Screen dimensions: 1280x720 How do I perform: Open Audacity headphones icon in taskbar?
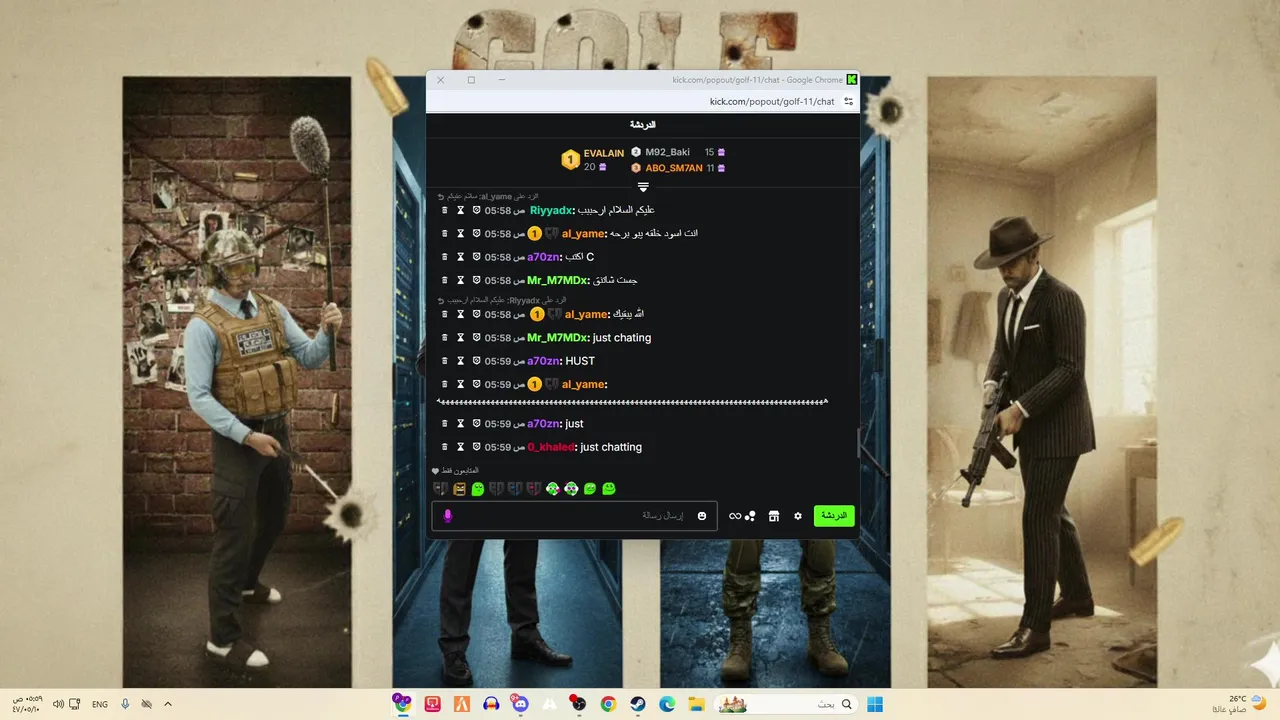coord(490,704)
